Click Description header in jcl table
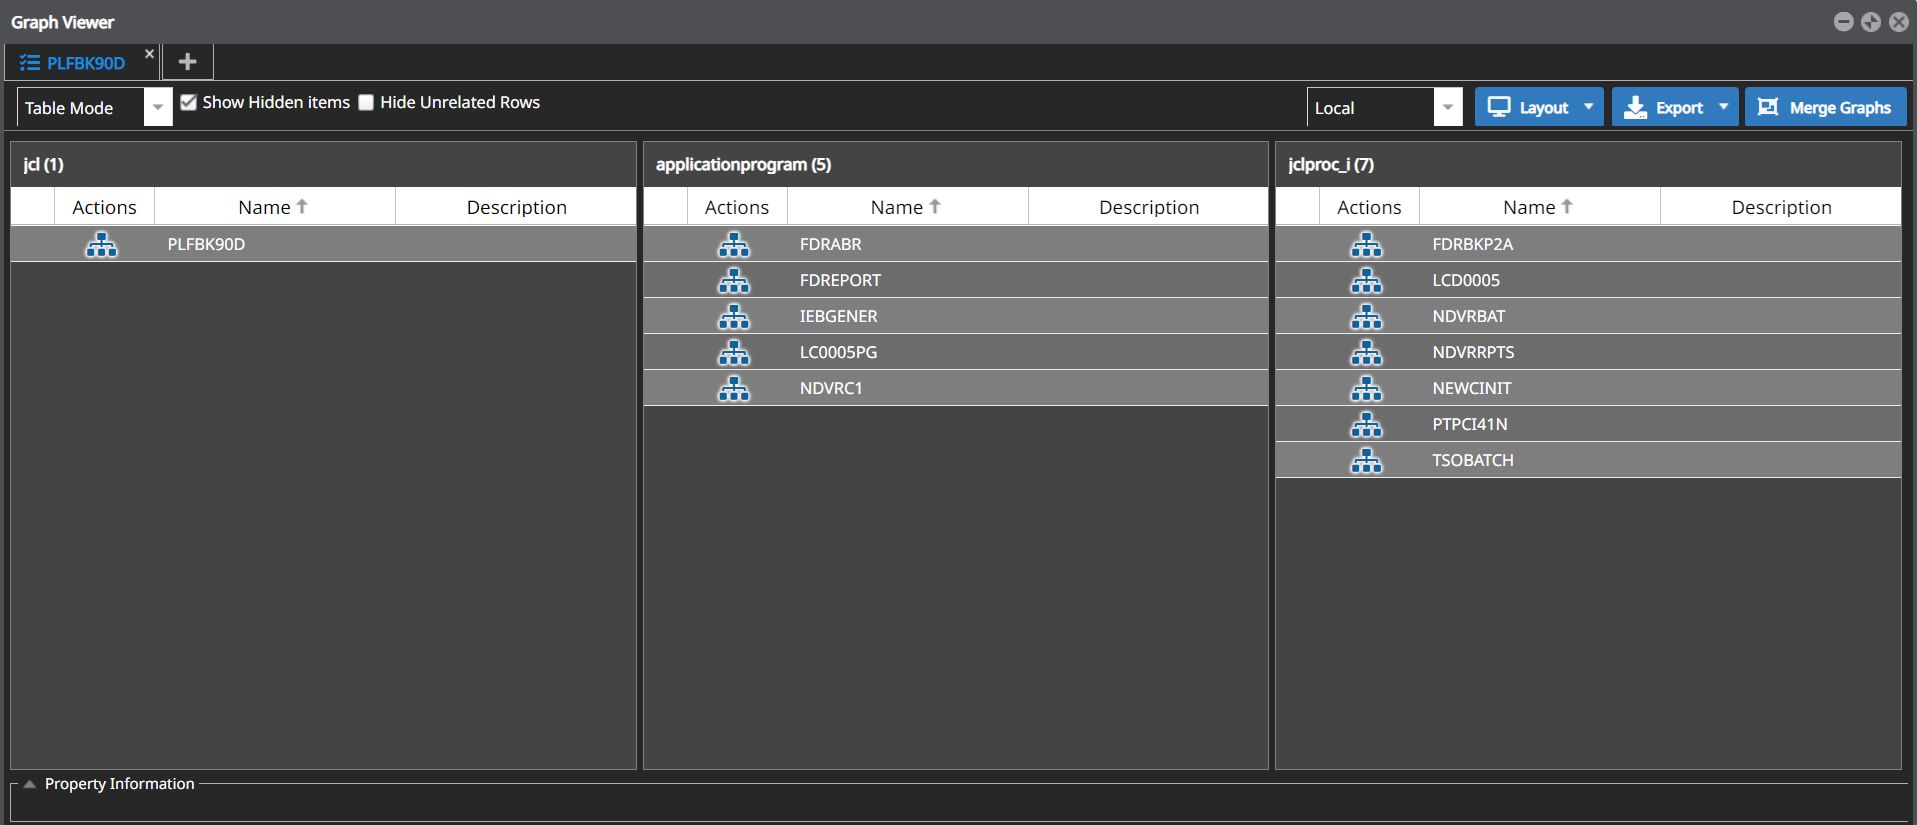 [x=516, y=207]
